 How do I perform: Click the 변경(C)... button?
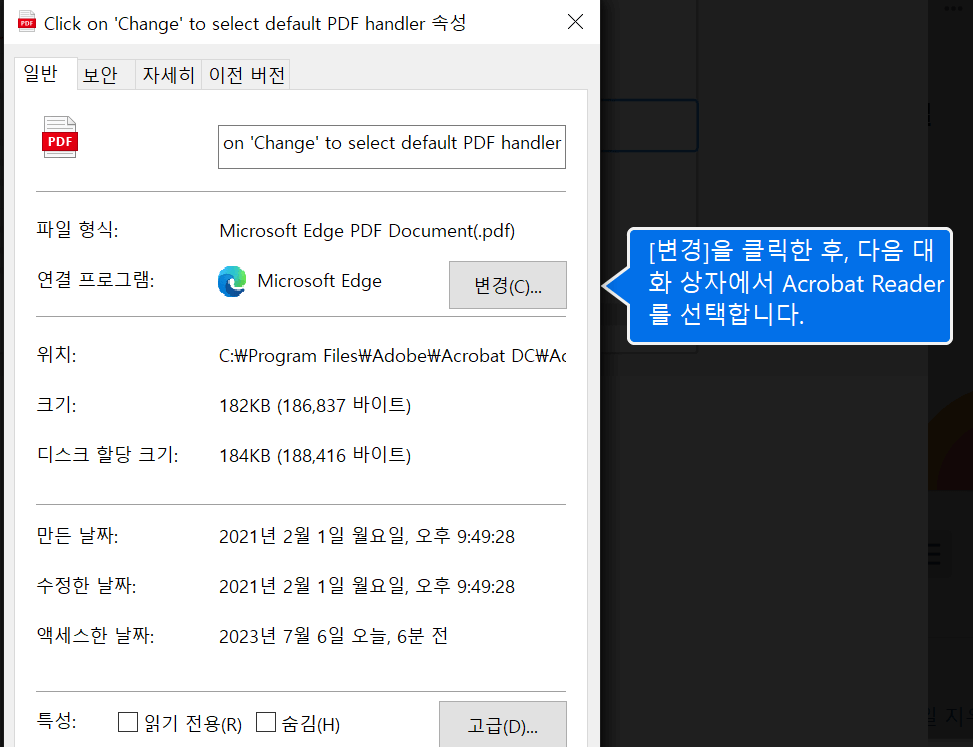[x=508, y=285]
